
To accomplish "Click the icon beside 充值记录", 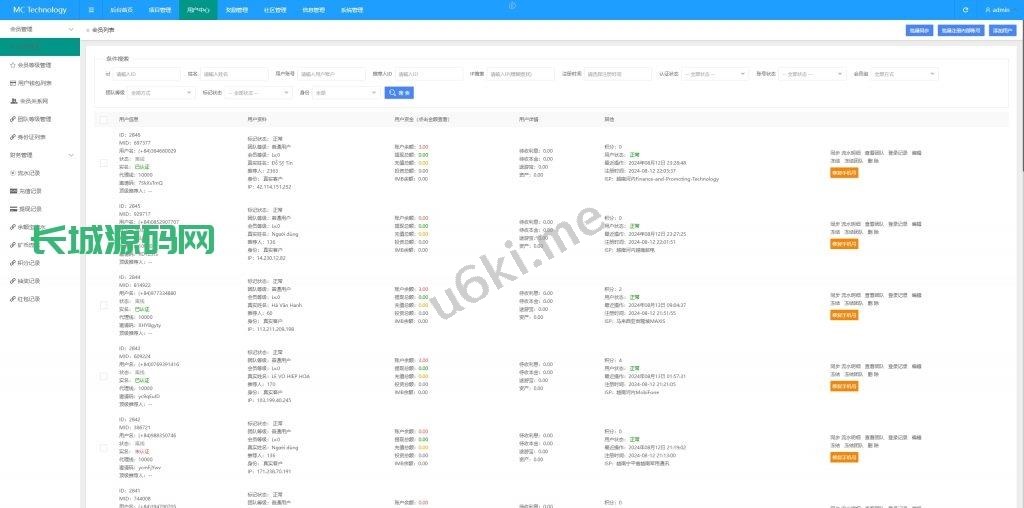I will click(x=11, y=190).
